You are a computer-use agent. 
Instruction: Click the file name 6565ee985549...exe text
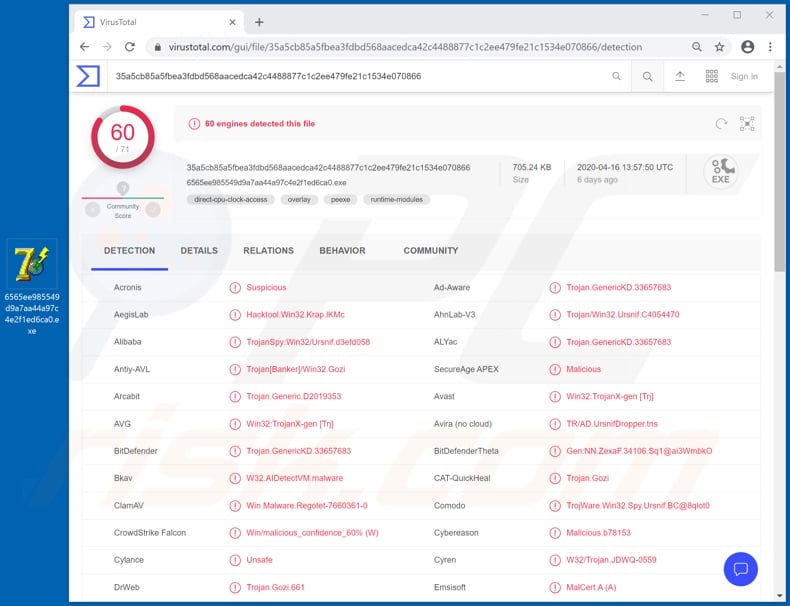click(x=267, y=182)
